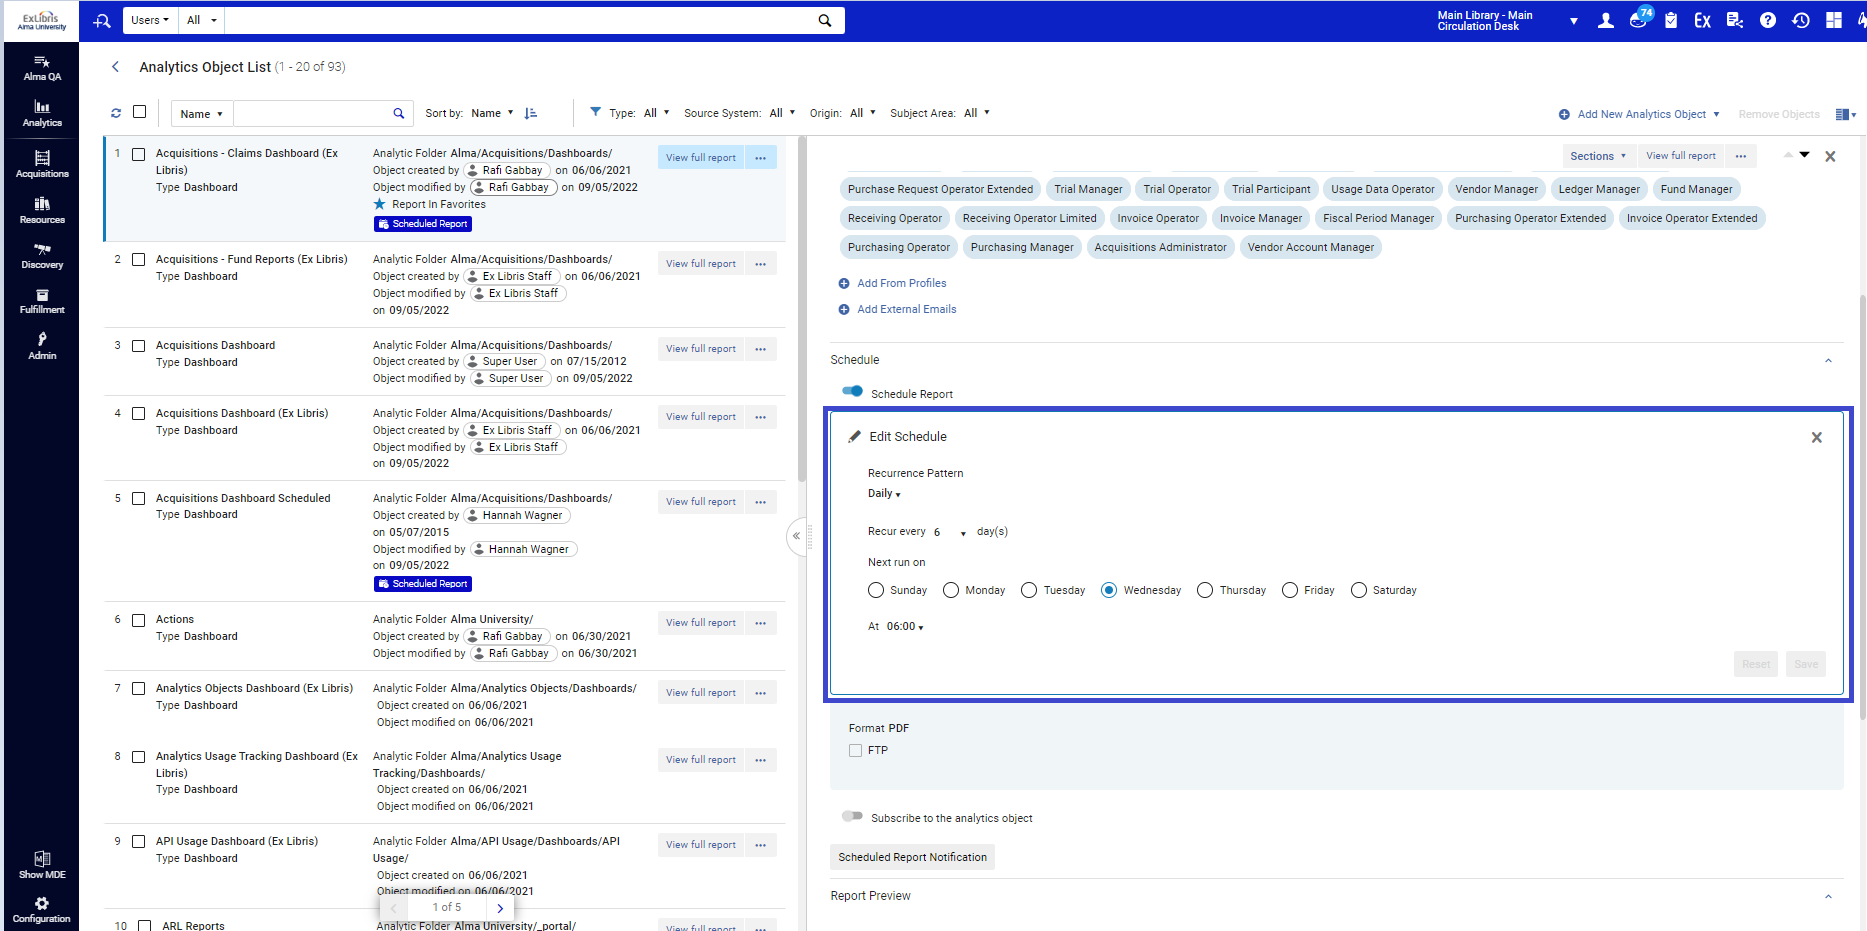Open the Subject Area filter dropdown
This screenshot has width=1867, height=931.
[x=977, y=113]
